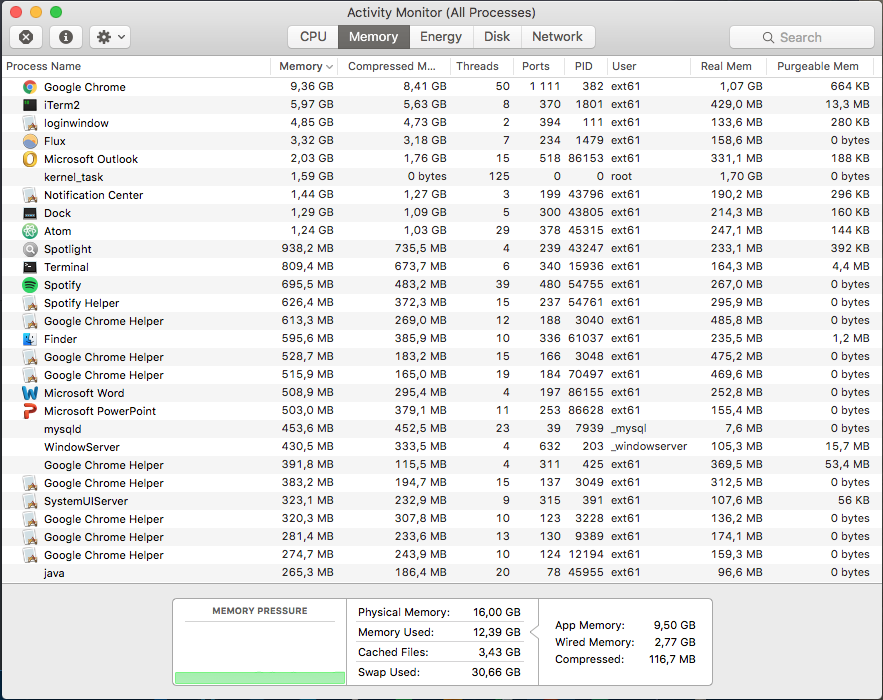
Task: Open the Disk tab
Action: pyautogui.click(x=497, y=37)
